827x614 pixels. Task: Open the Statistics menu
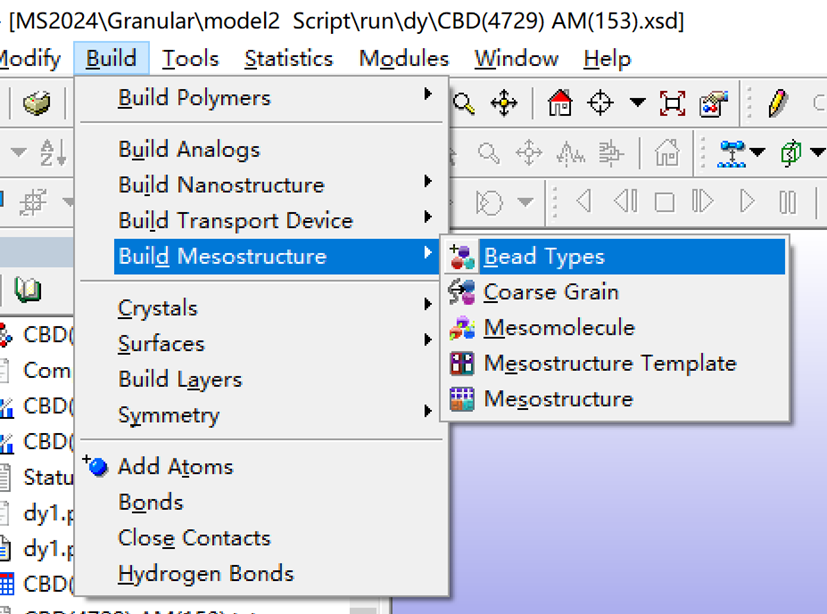pos(289,58)
